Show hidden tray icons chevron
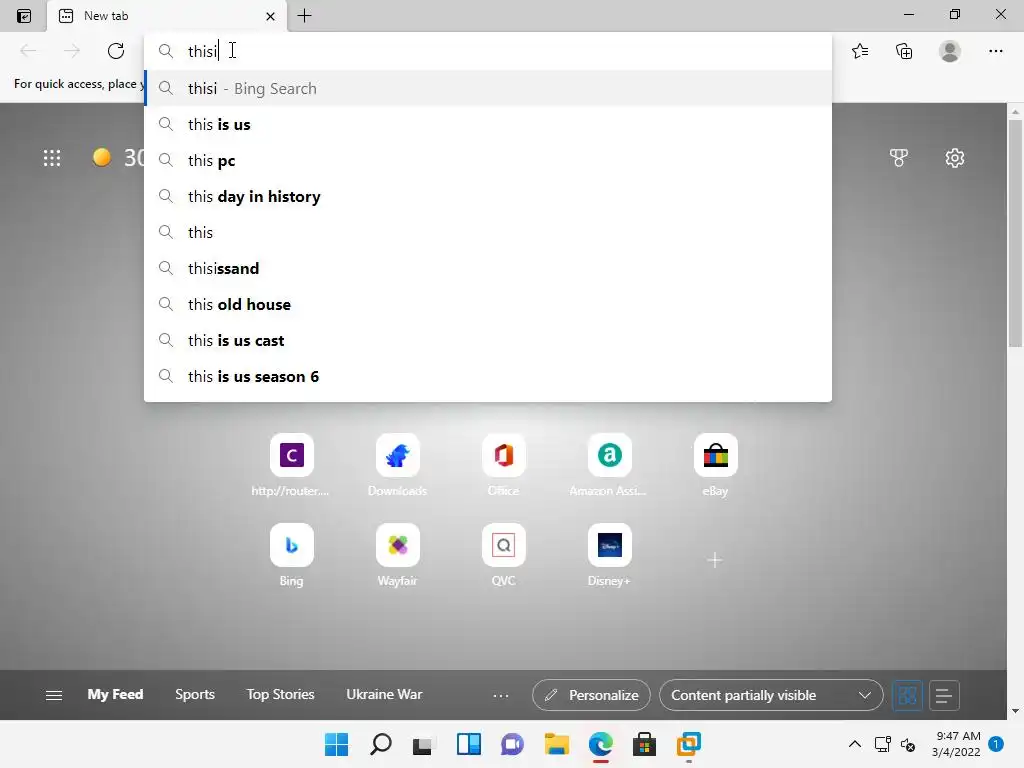Image resolution: width=1024 pixels, height=768 pixels. click(x=854, y=744)
